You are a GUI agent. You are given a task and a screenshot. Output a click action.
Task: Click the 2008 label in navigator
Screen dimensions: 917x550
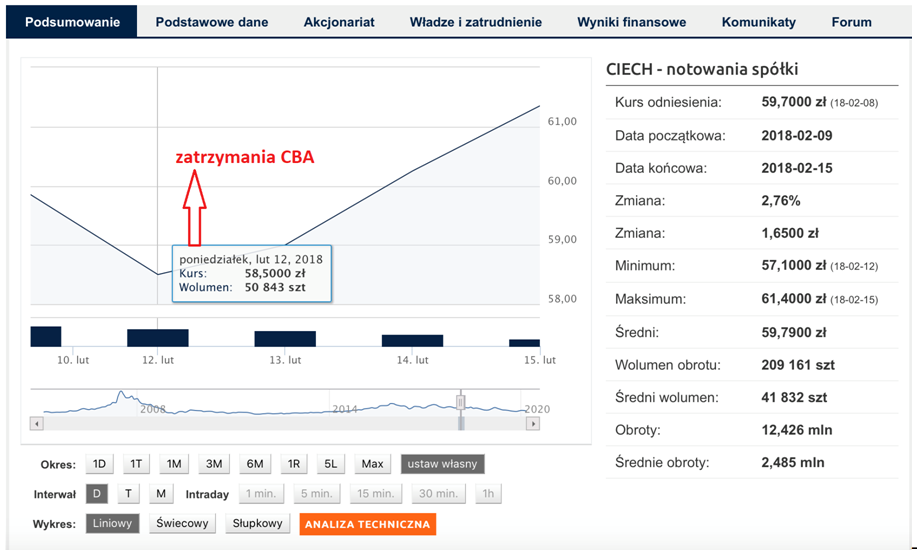click(x=153, y=409)
